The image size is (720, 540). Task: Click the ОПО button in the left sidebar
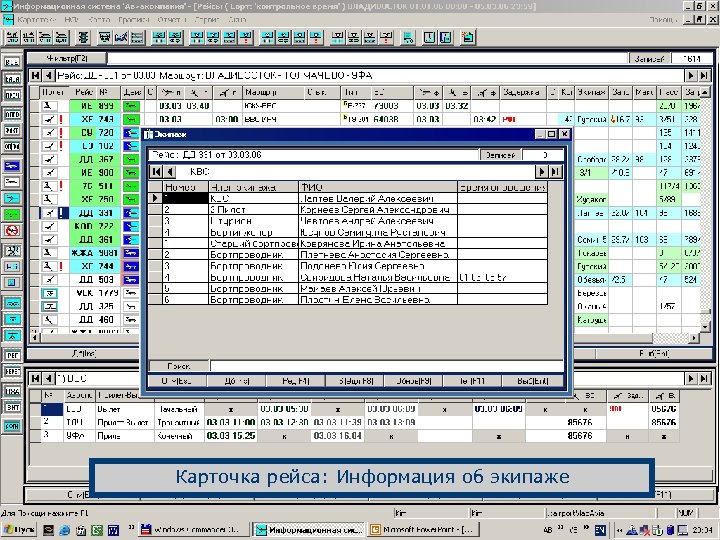point(12,113)
